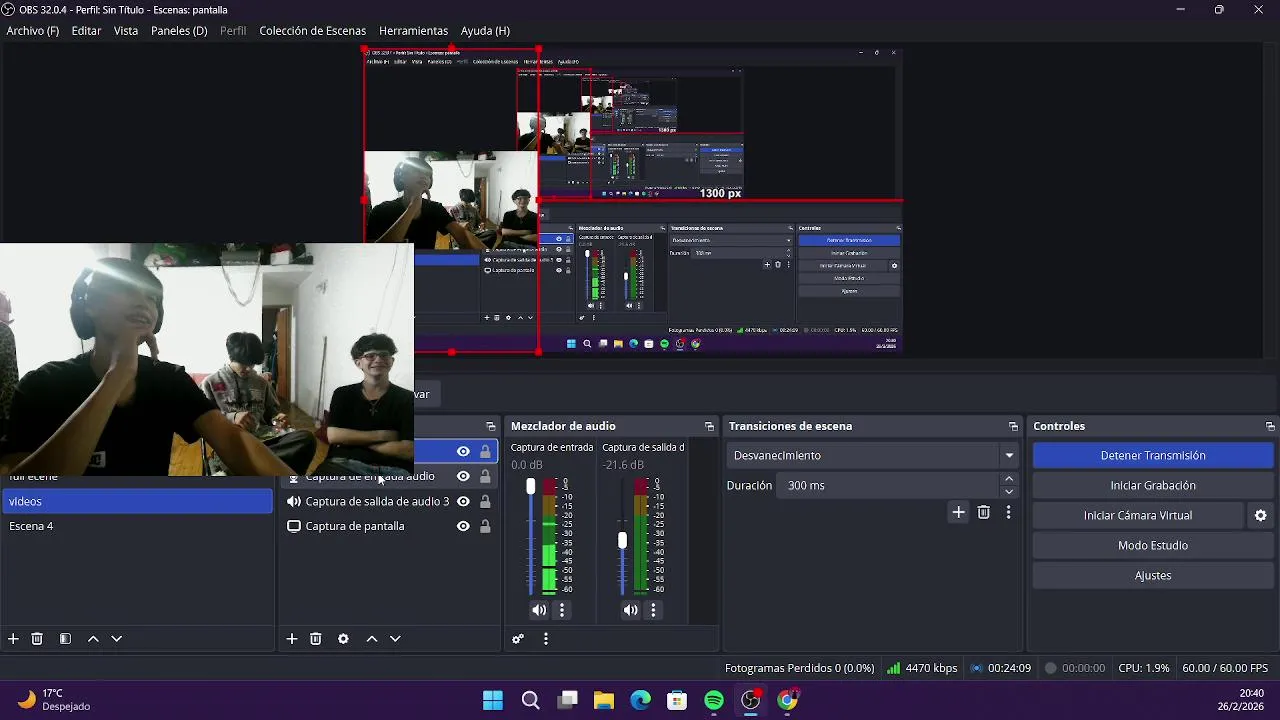Mute Captura de salida audio channel

pos(631,610)
